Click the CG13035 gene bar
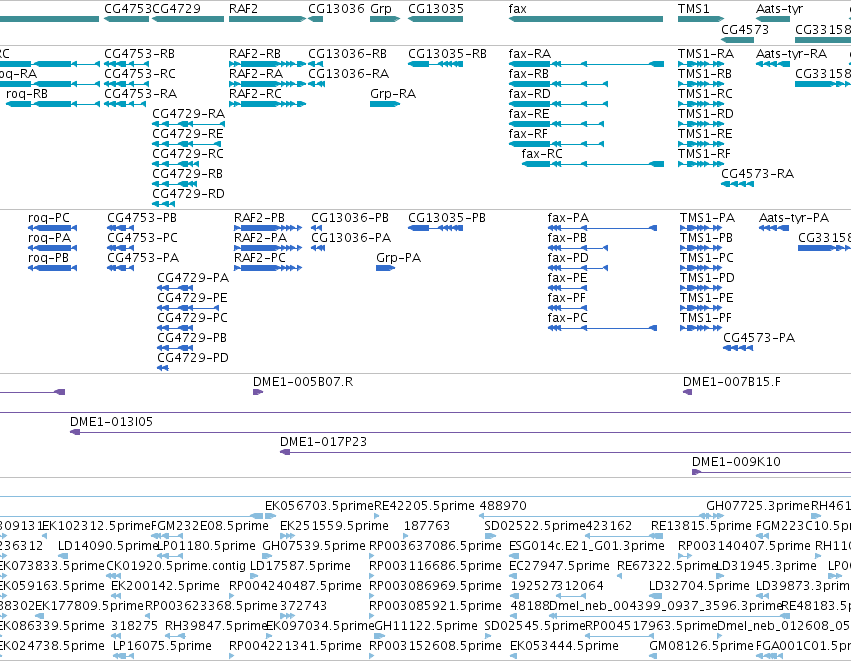The image size is (851, 661). tap(435, 19)
